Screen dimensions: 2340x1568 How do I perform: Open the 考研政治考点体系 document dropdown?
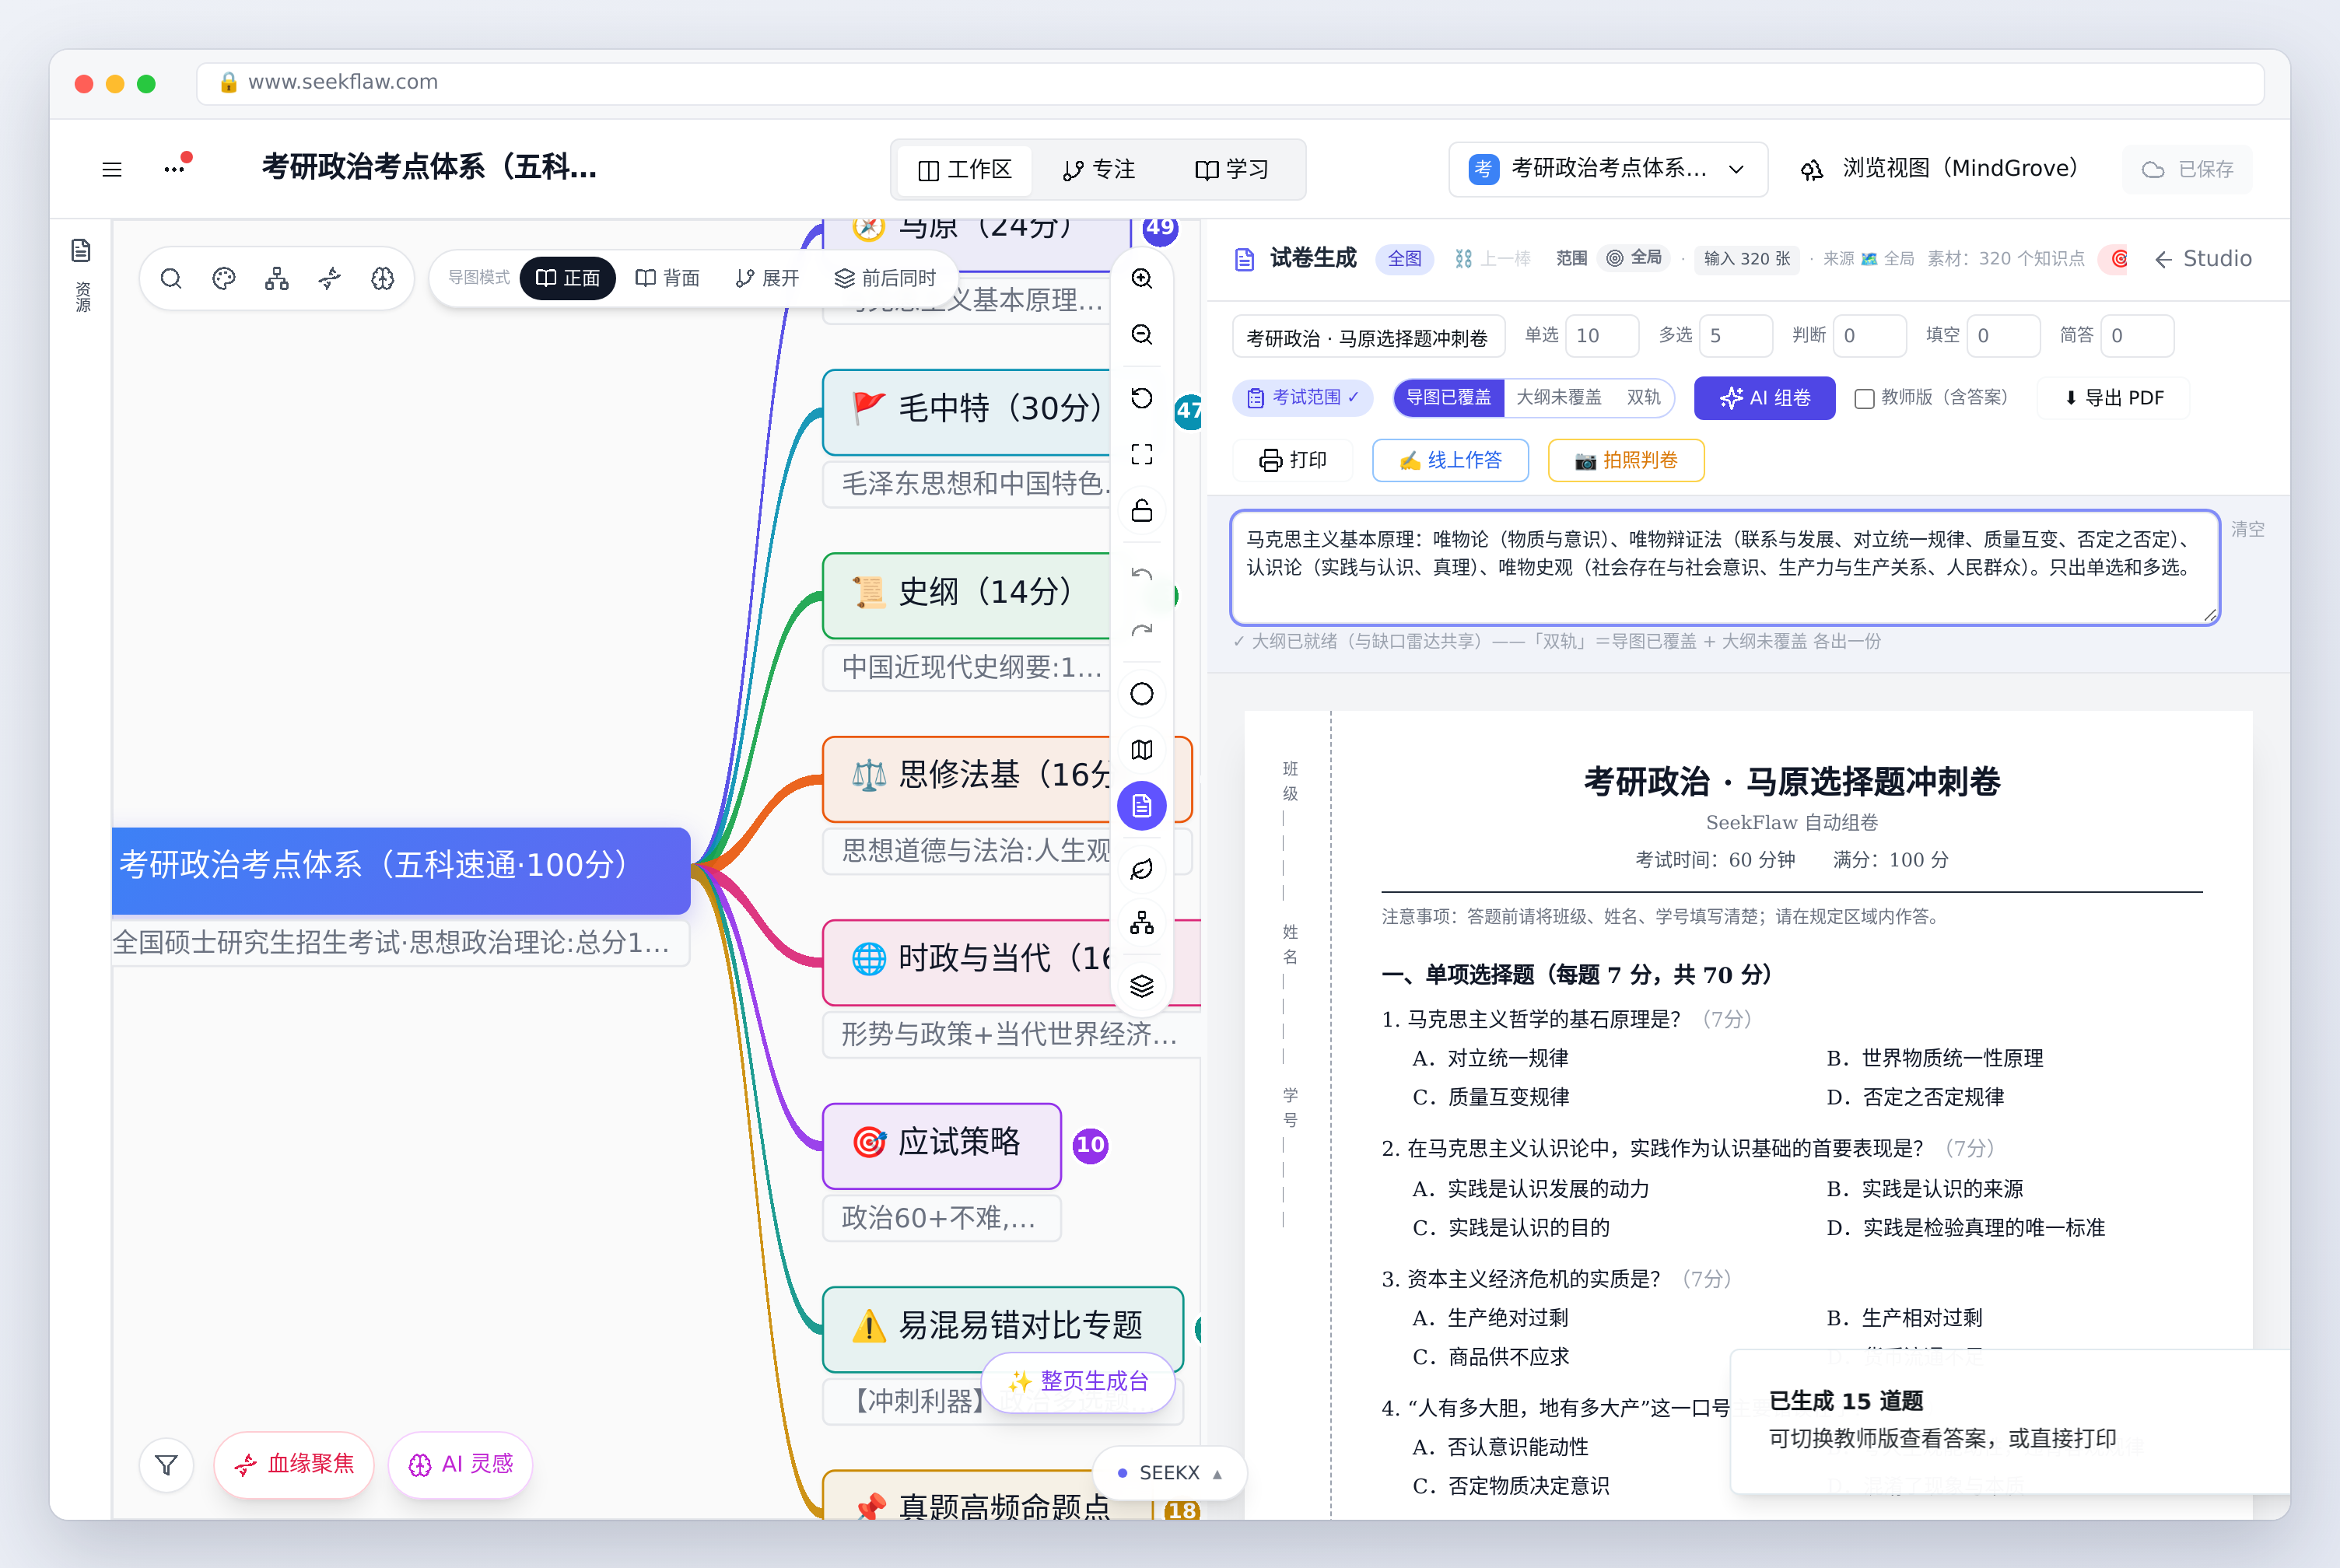[x=1607, y=169]
